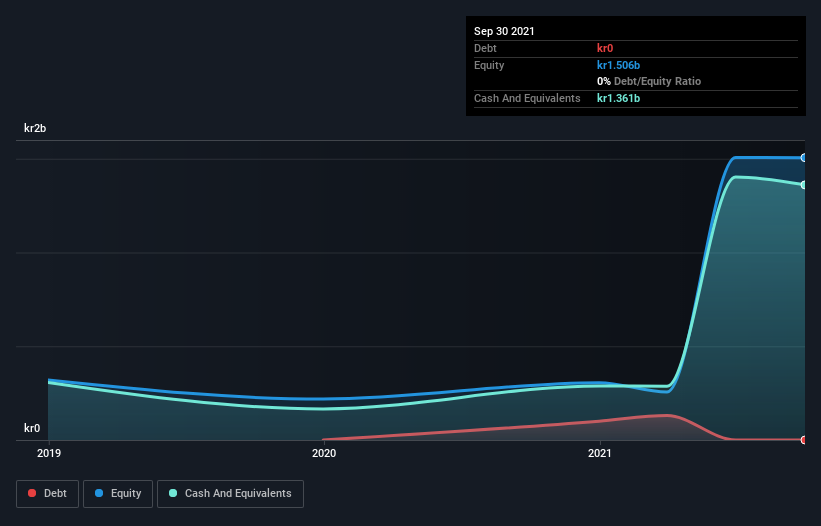
Task: Toggle the Debt legend button
Action: (47, 494)
